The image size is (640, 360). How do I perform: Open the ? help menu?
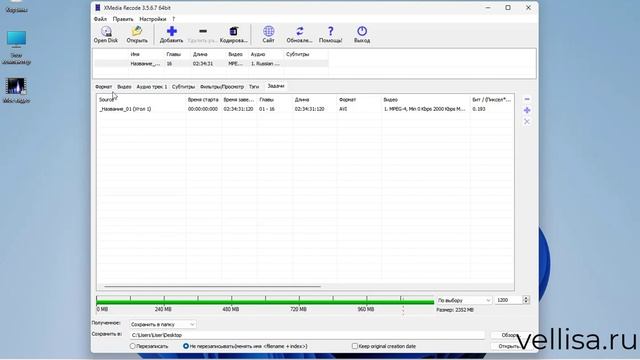click(173, 19)
